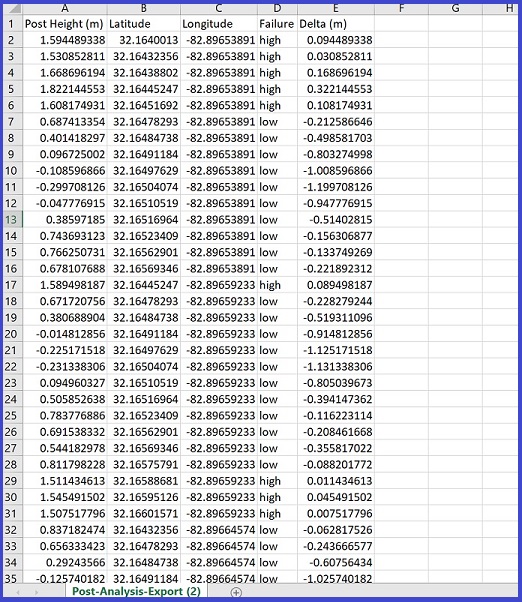Select column G header
Image resolution: width=522 pixels, height=602 pixels.
pos(455,8)
